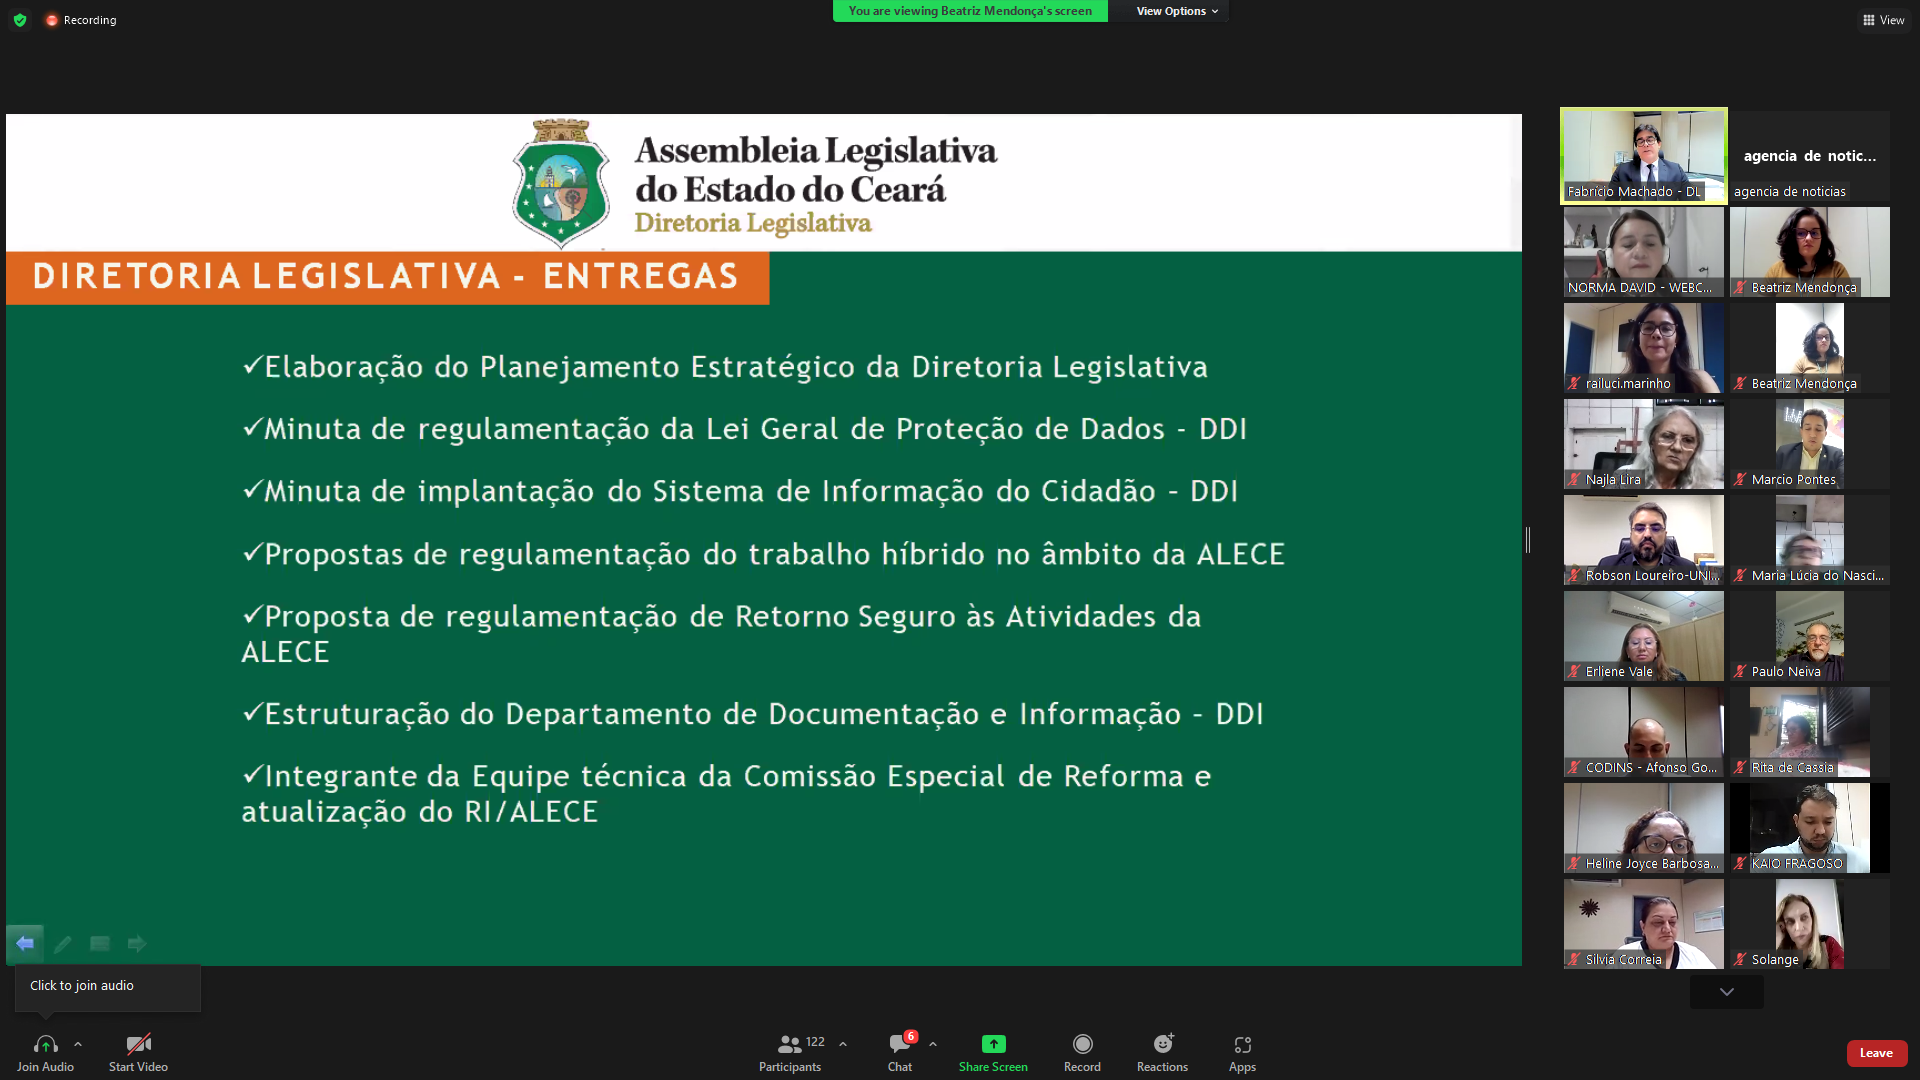Screen dimensions: 1920x1080
Task: Click the video panel resize divider handle
Action: point(1528,540)
